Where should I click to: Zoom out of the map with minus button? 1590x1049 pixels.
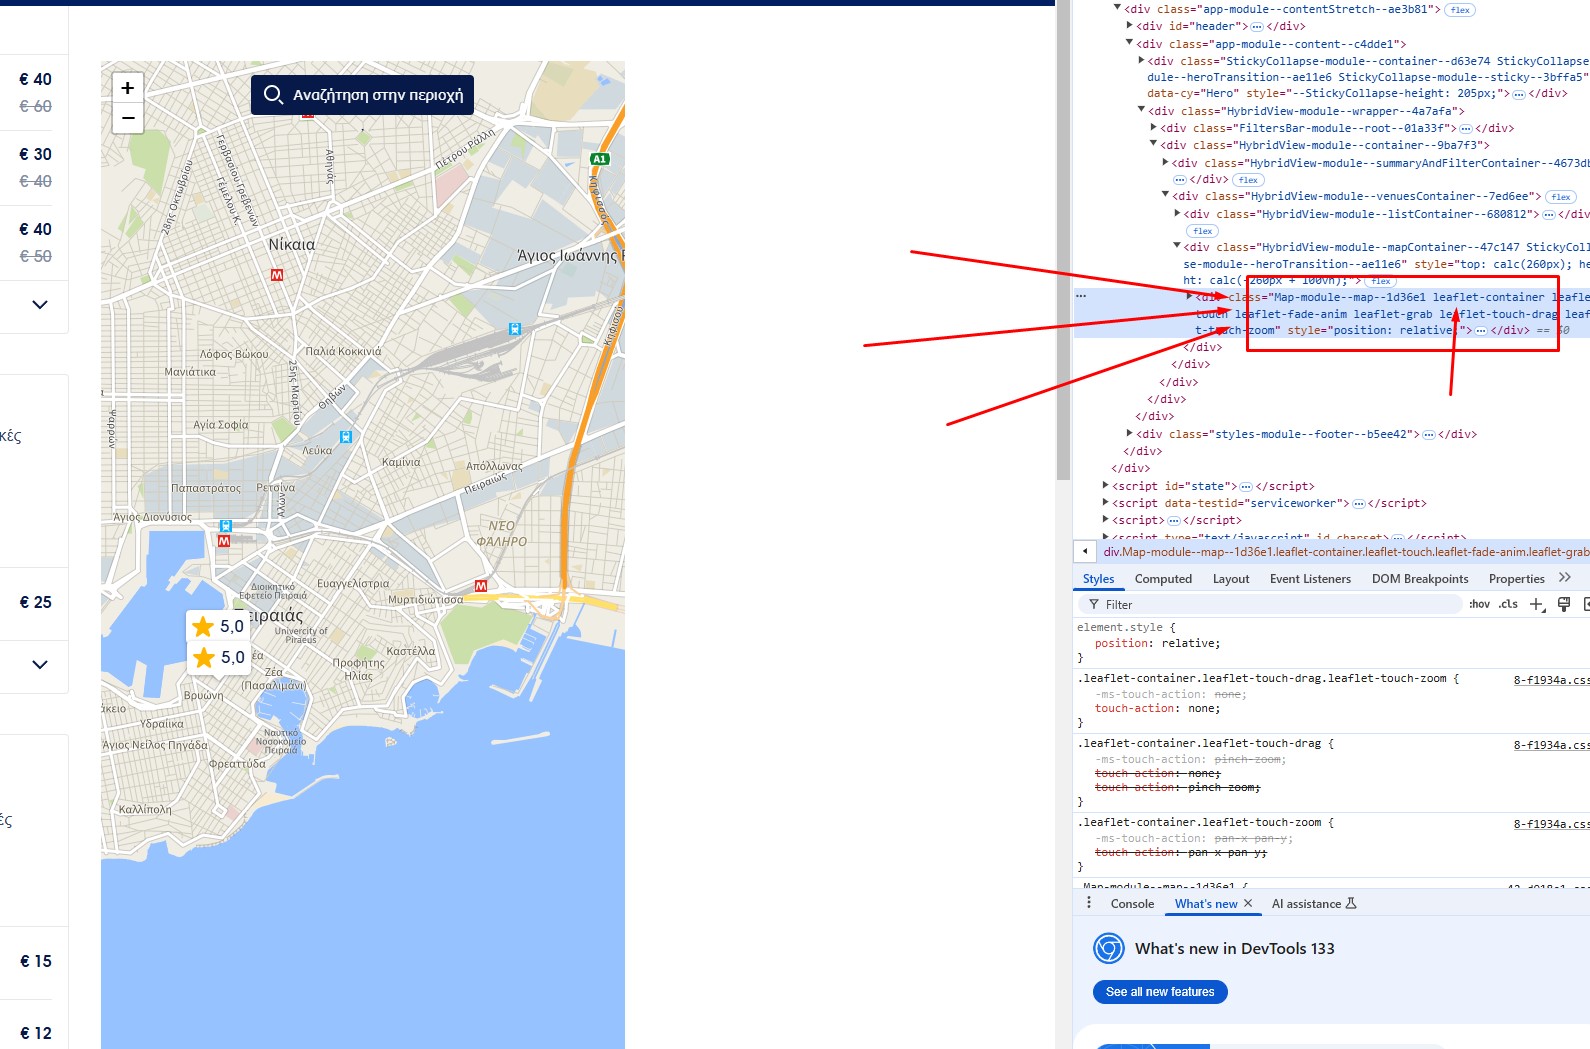tap(128, 118)
